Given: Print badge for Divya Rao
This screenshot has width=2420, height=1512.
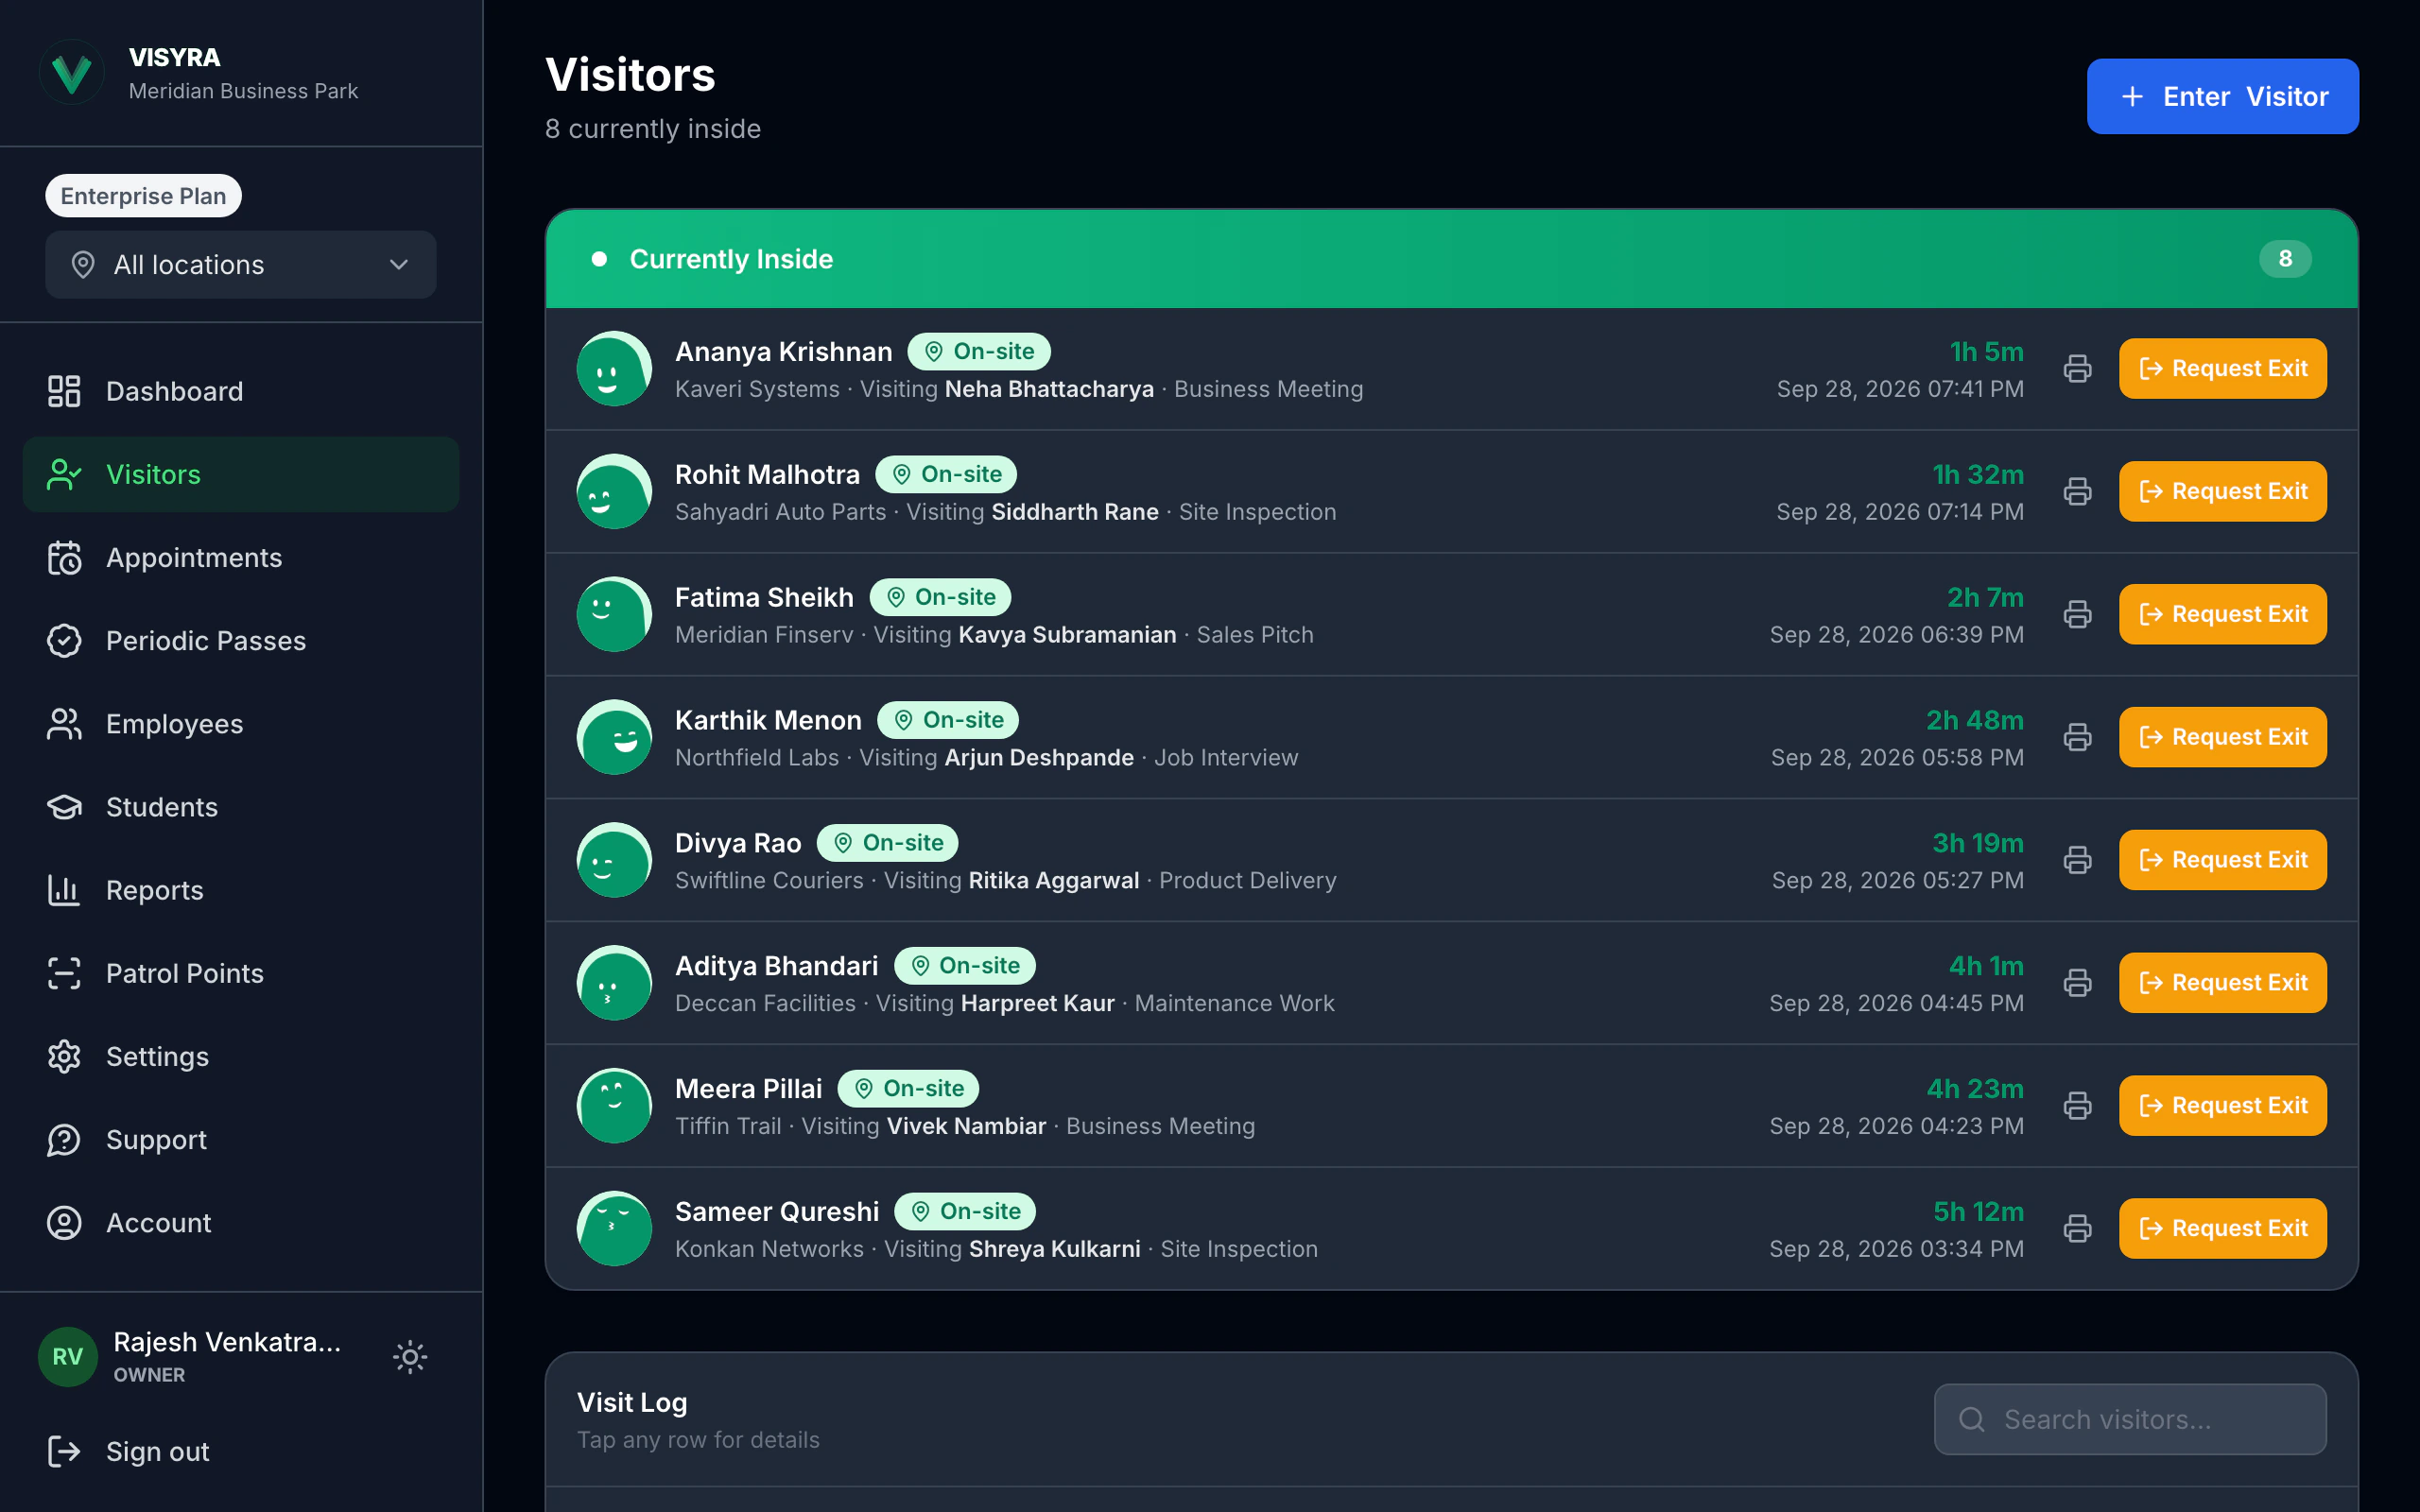Looking at the screenshot, I should click(x=2077, y=860).
